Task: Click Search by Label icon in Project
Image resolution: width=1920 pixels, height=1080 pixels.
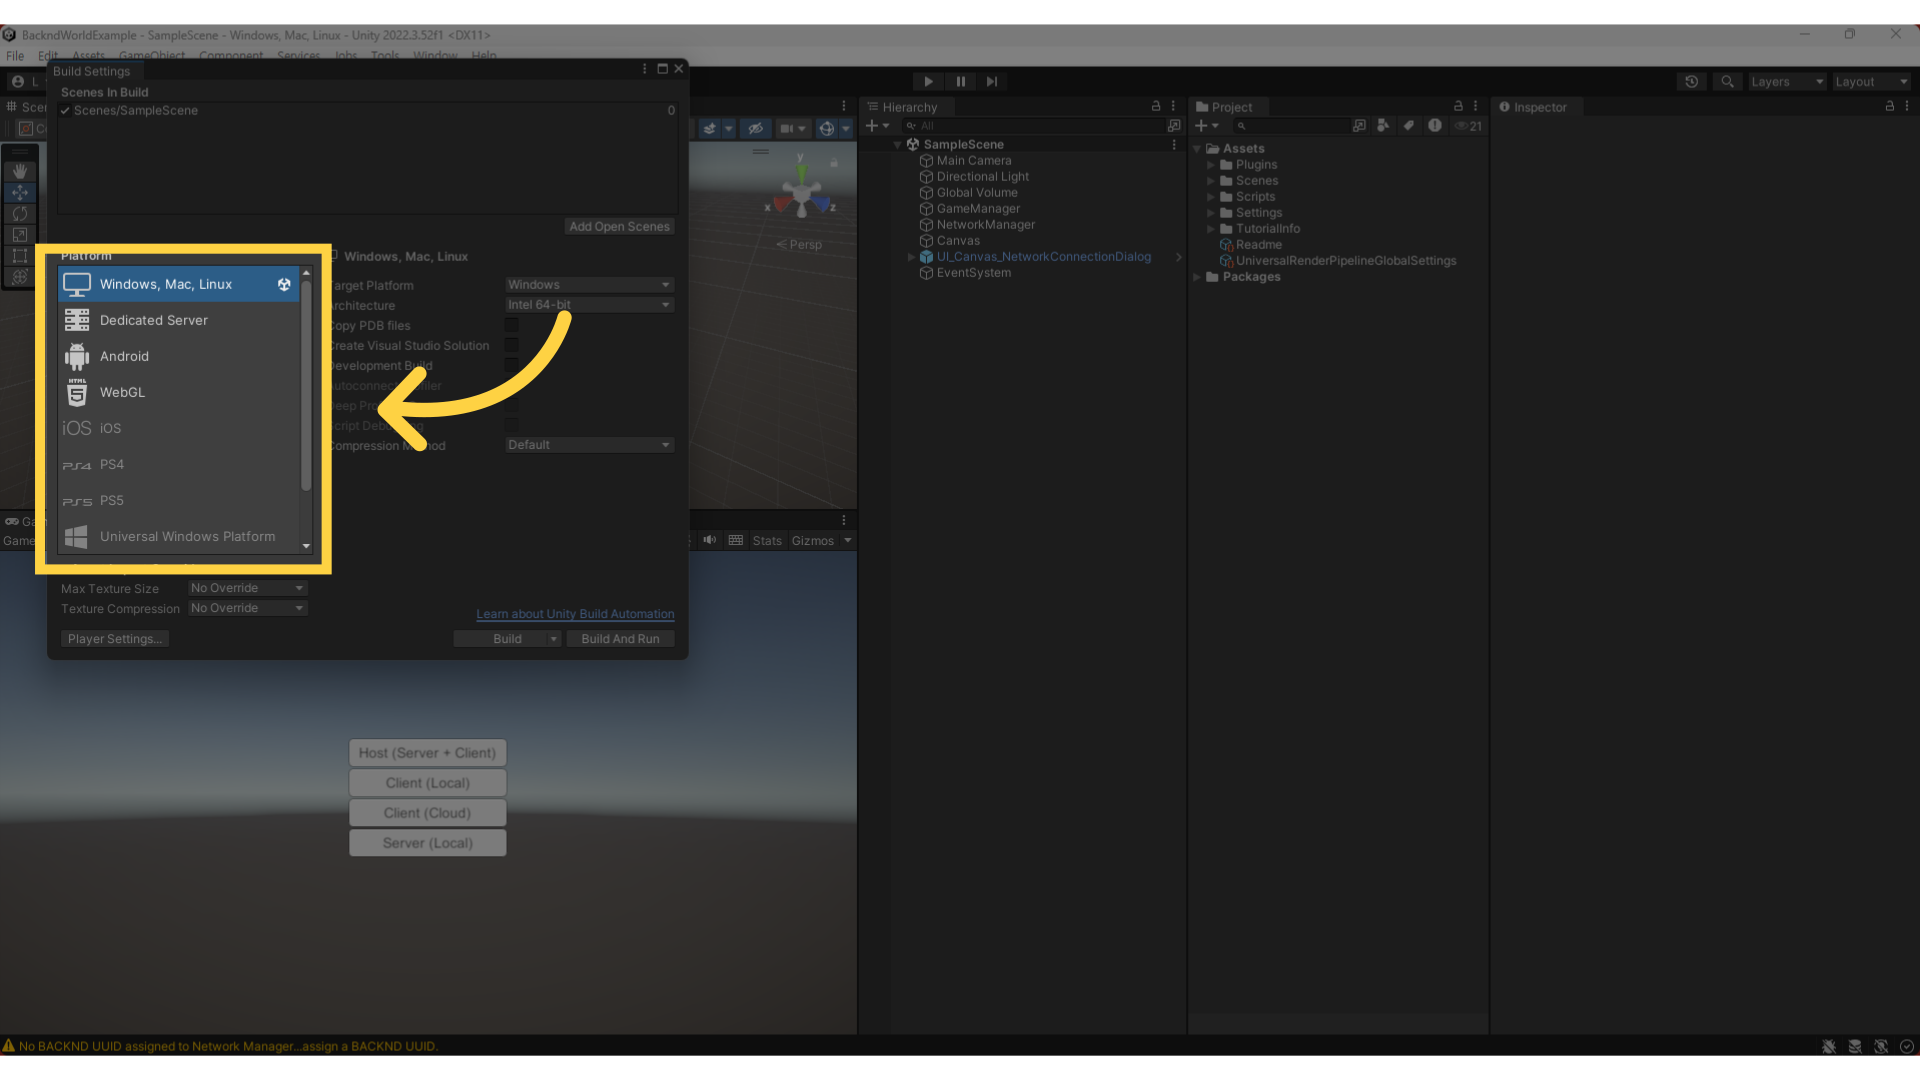Action: click(x=1409, y=126)
